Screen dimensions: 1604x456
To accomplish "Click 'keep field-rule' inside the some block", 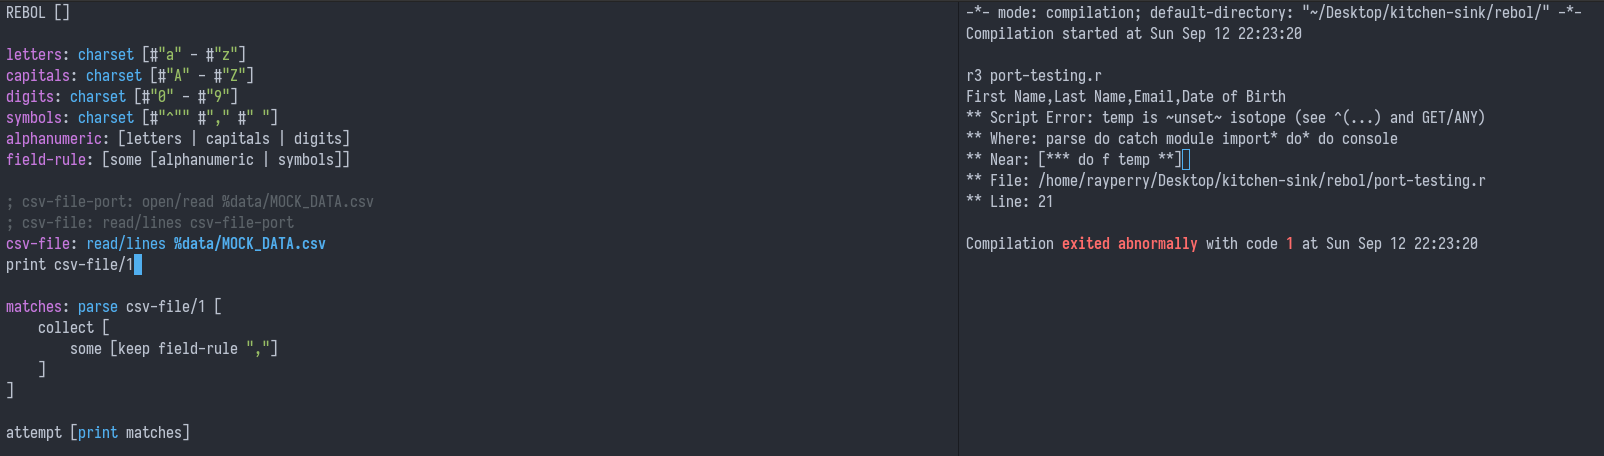I will coord(178,349).
